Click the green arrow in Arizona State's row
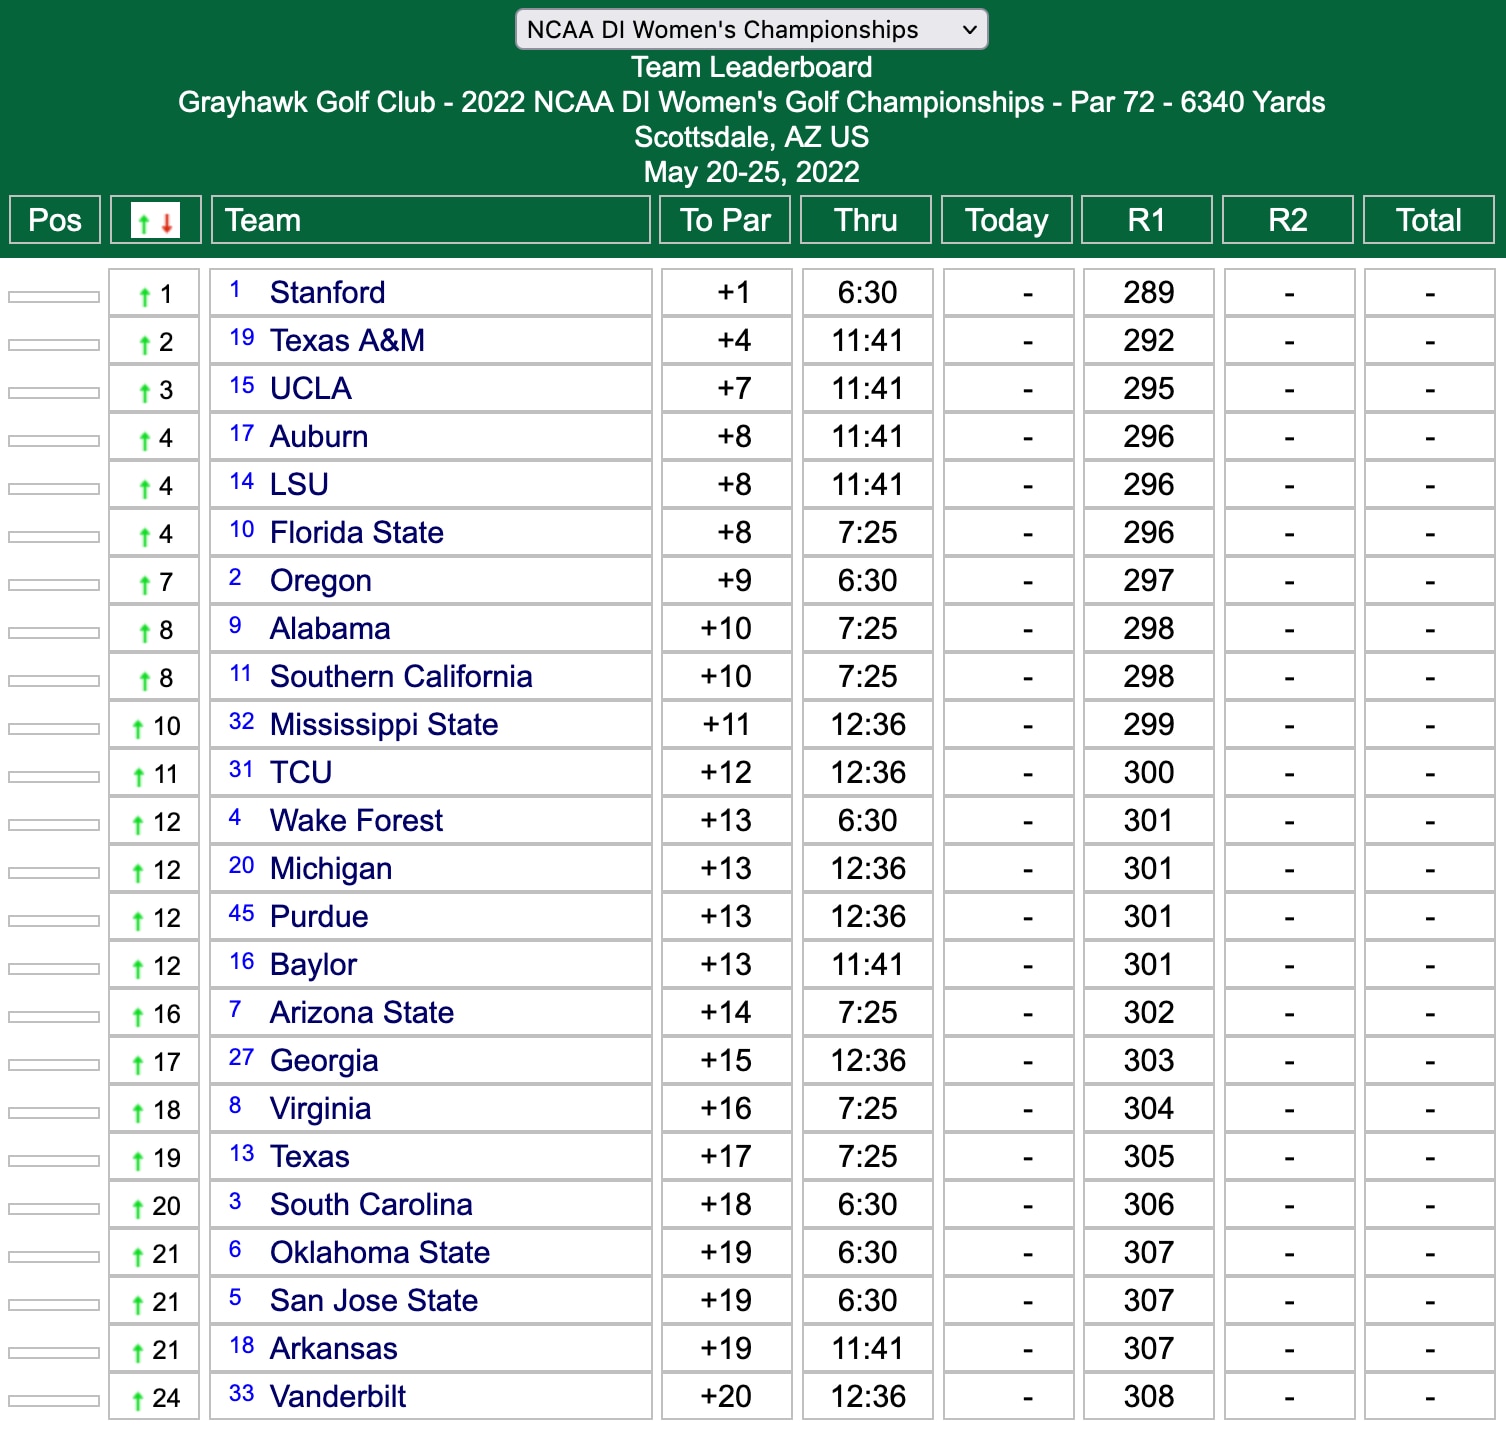 point(138,1016)
